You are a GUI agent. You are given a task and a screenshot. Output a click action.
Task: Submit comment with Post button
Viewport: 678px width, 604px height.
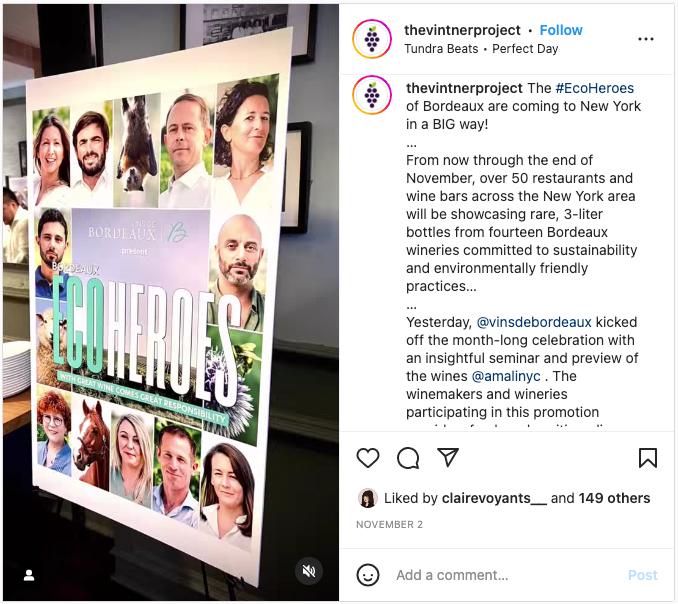point(643,575)
